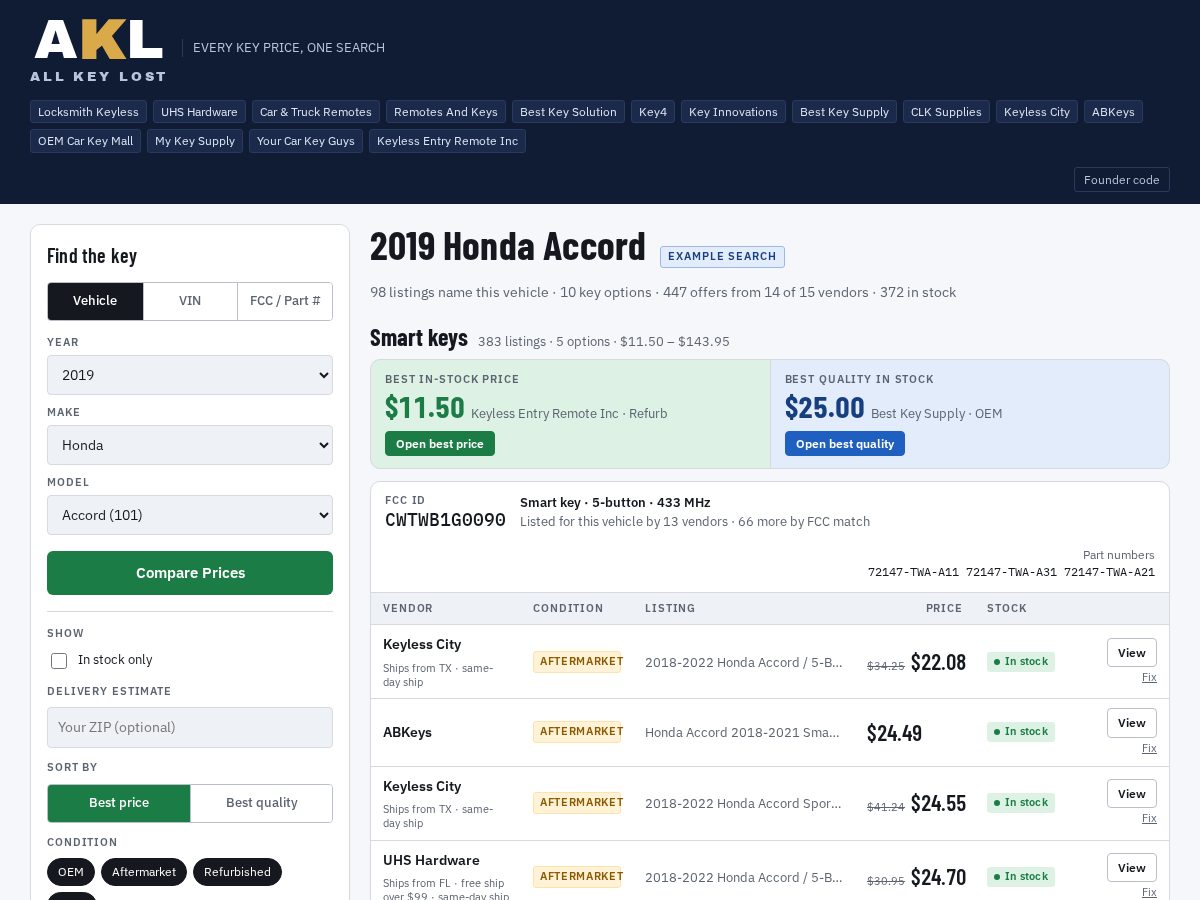1200x900 pixels.
Task: Click the Open best price button
Action: point(440,444)
